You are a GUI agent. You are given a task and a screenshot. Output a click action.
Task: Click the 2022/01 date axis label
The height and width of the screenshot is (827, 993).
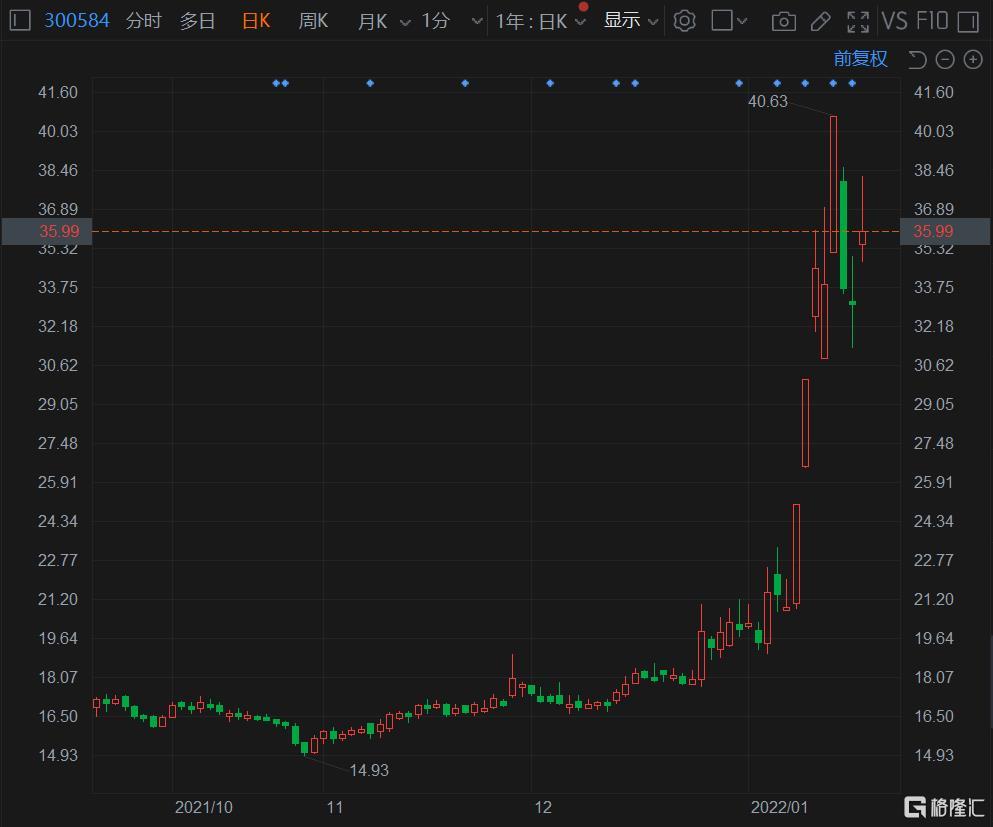click(779, 807)
